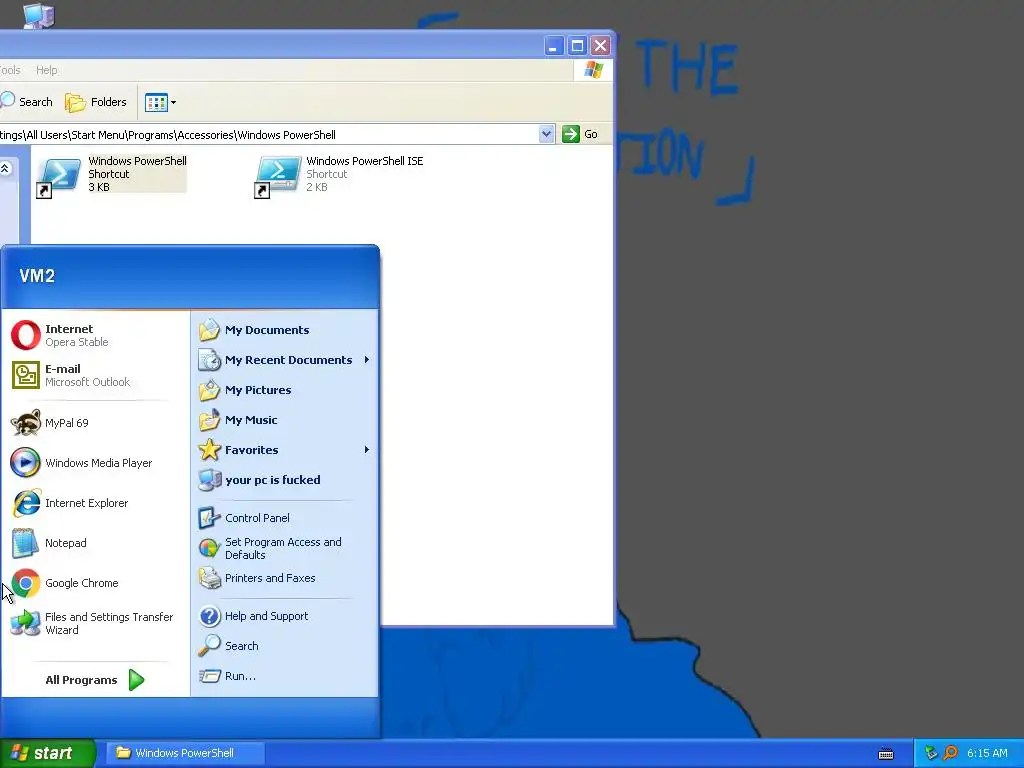Open Control Panel
The height and width of the screenshot is (768, 1024).
tap(285, 518)
